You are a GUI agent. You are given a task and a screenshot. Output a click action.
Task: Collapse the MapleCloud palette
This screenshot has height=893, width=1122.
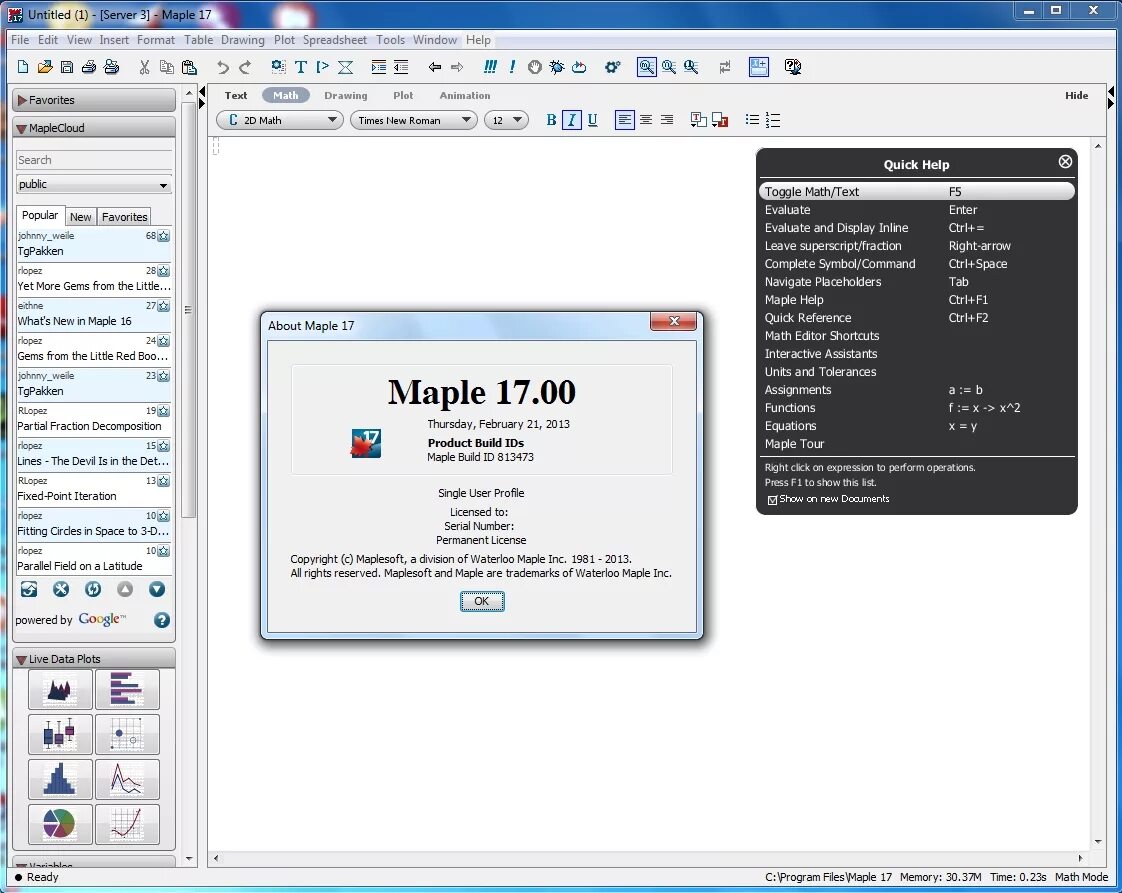click(x=94, y=128)
